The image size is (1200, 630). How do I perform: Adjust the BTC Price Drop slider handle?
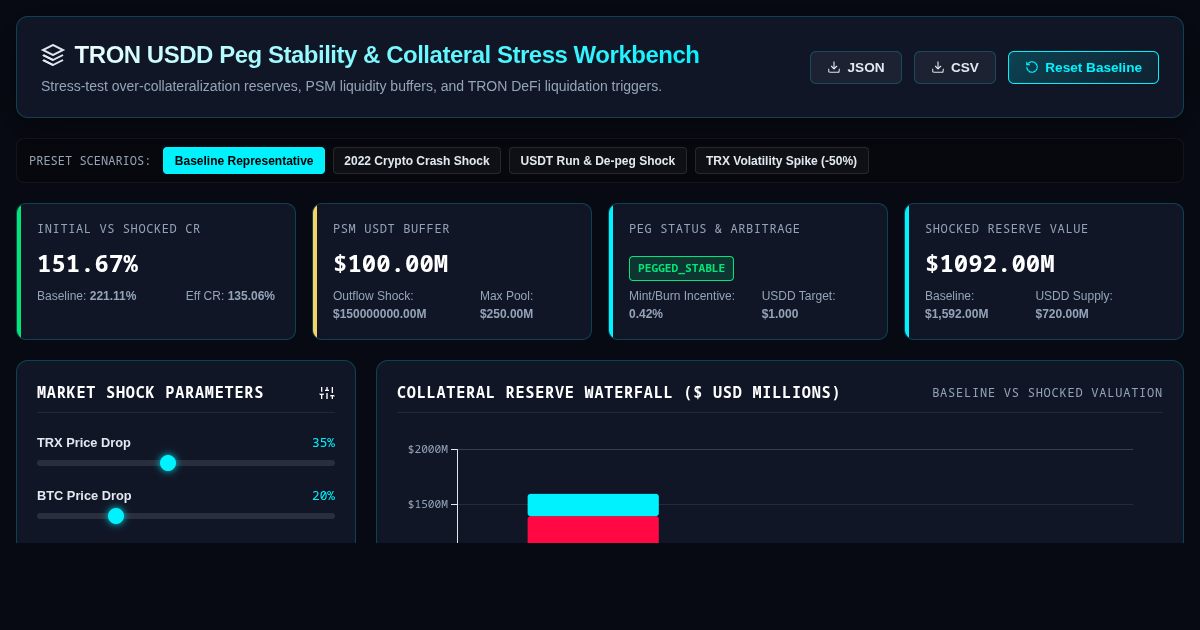click(116, 516)
